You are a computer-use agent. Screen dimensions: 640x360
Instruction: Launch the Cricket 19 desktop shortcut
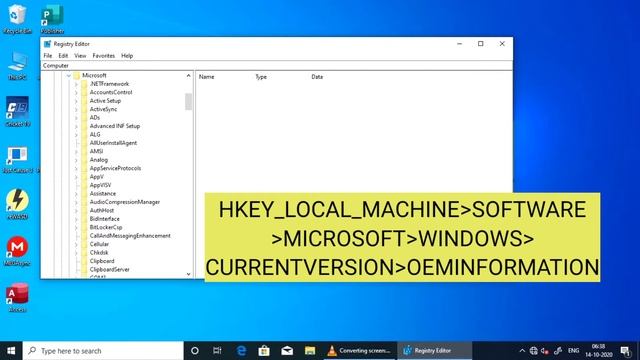click(17, 111)
